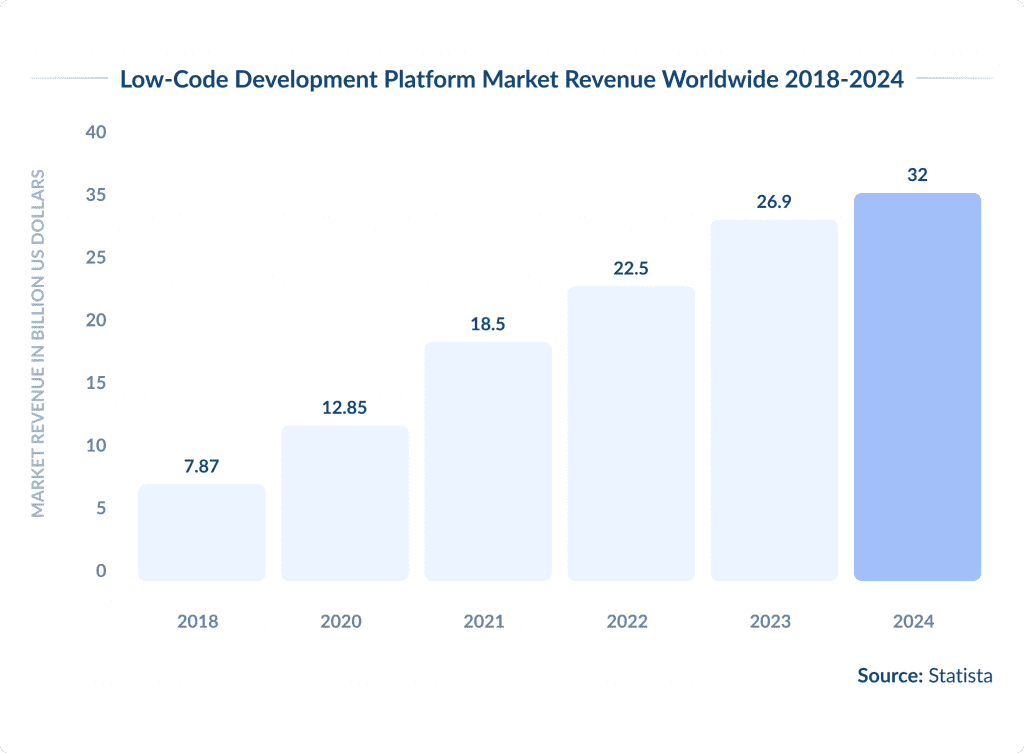
Task: Click the 0 axis tick label
Action: [x=100, y=570]
